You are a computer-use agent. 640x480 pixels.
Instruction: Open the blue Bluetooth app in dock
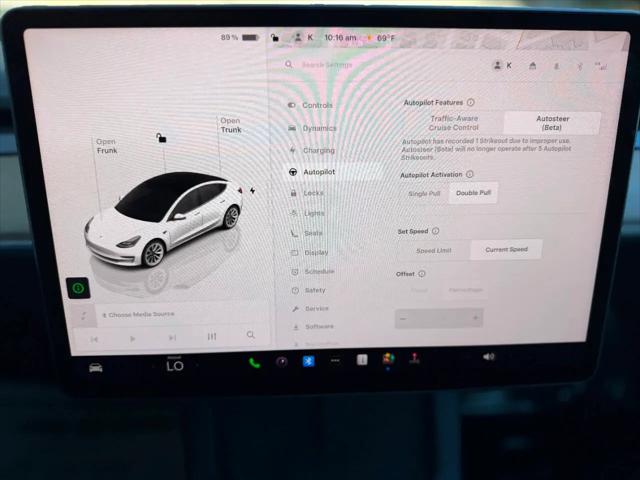tap(308, 361)
